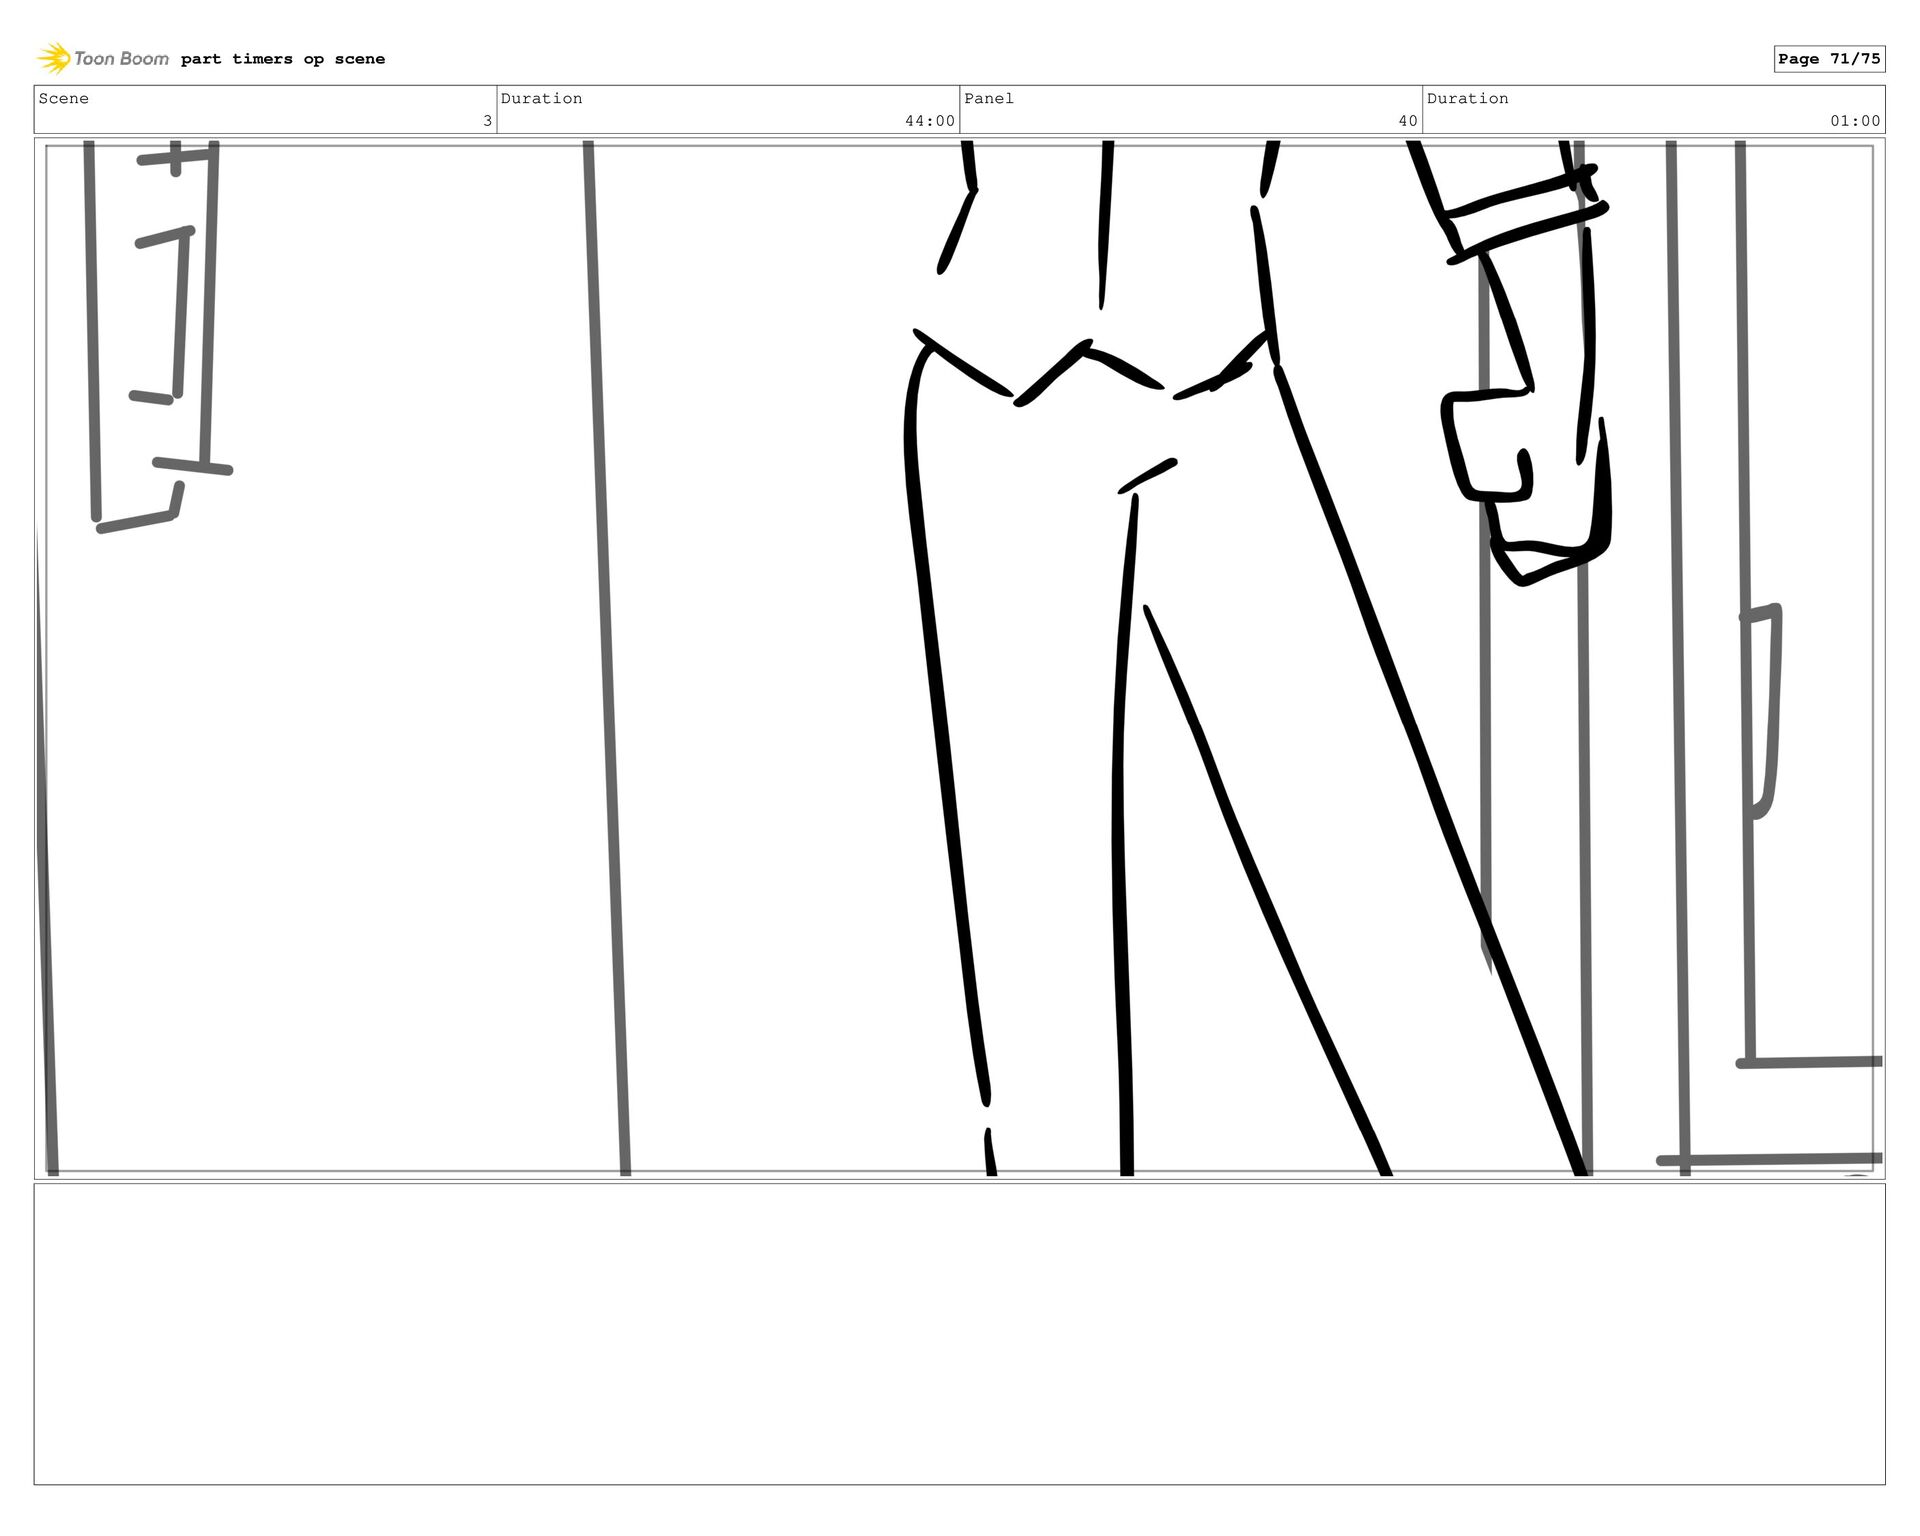Click the 'Page 71/75' indicator
The image size is (1920, 1536).
1829,59
